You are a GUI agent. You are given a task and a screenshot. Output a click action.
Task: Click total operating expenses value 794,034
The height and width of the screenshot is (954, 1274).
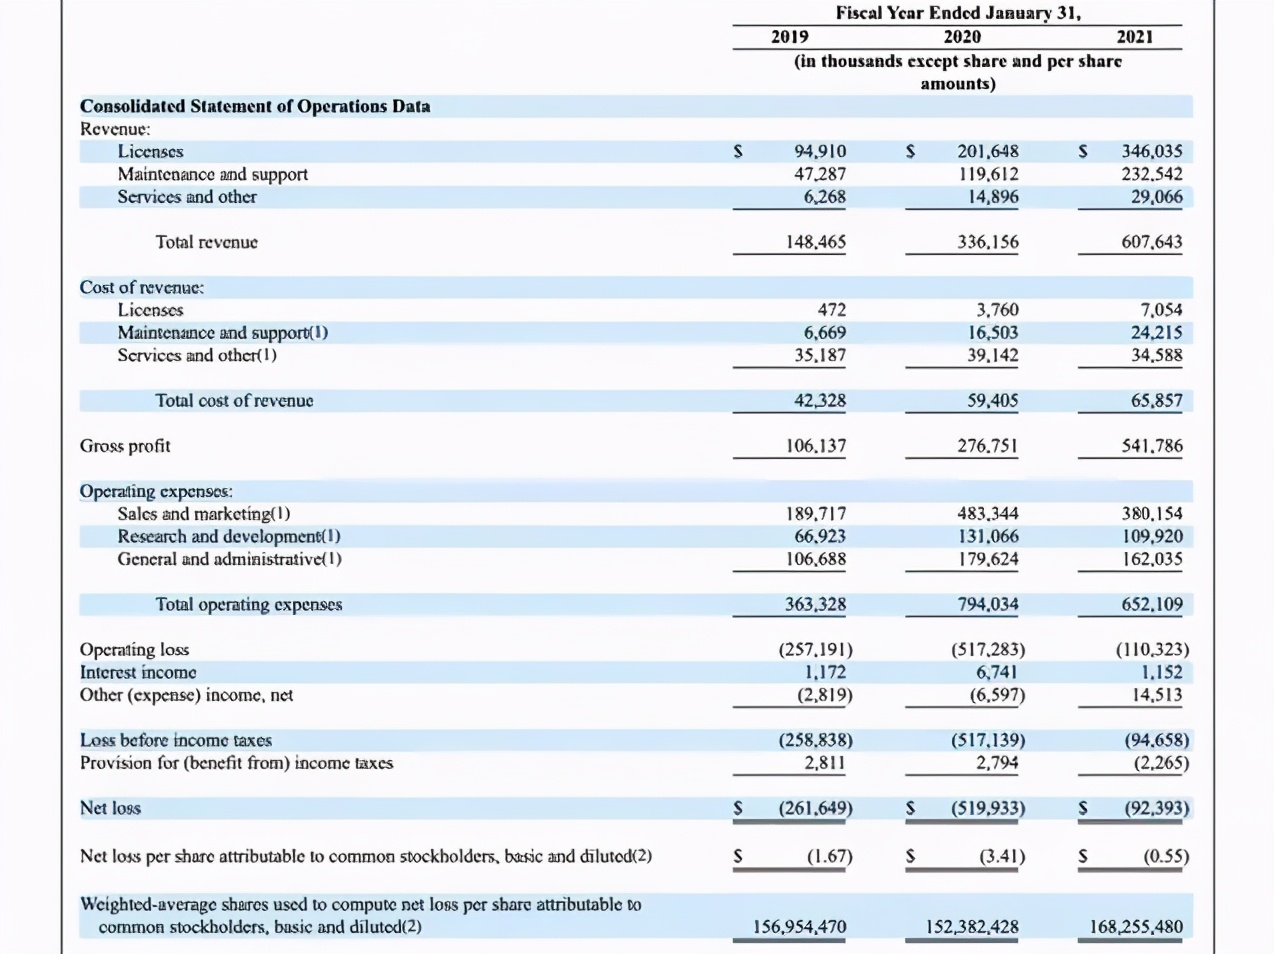tap(988, 605)
